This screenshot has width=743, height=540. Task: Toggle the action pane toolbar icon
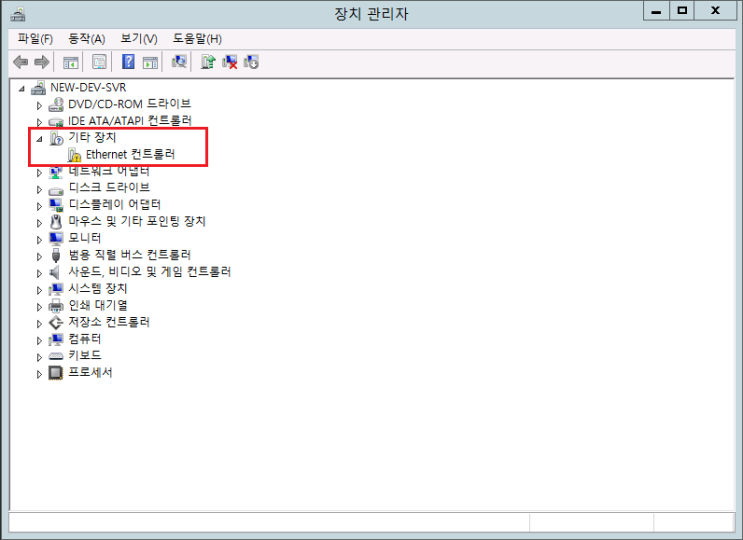point(150,62)
